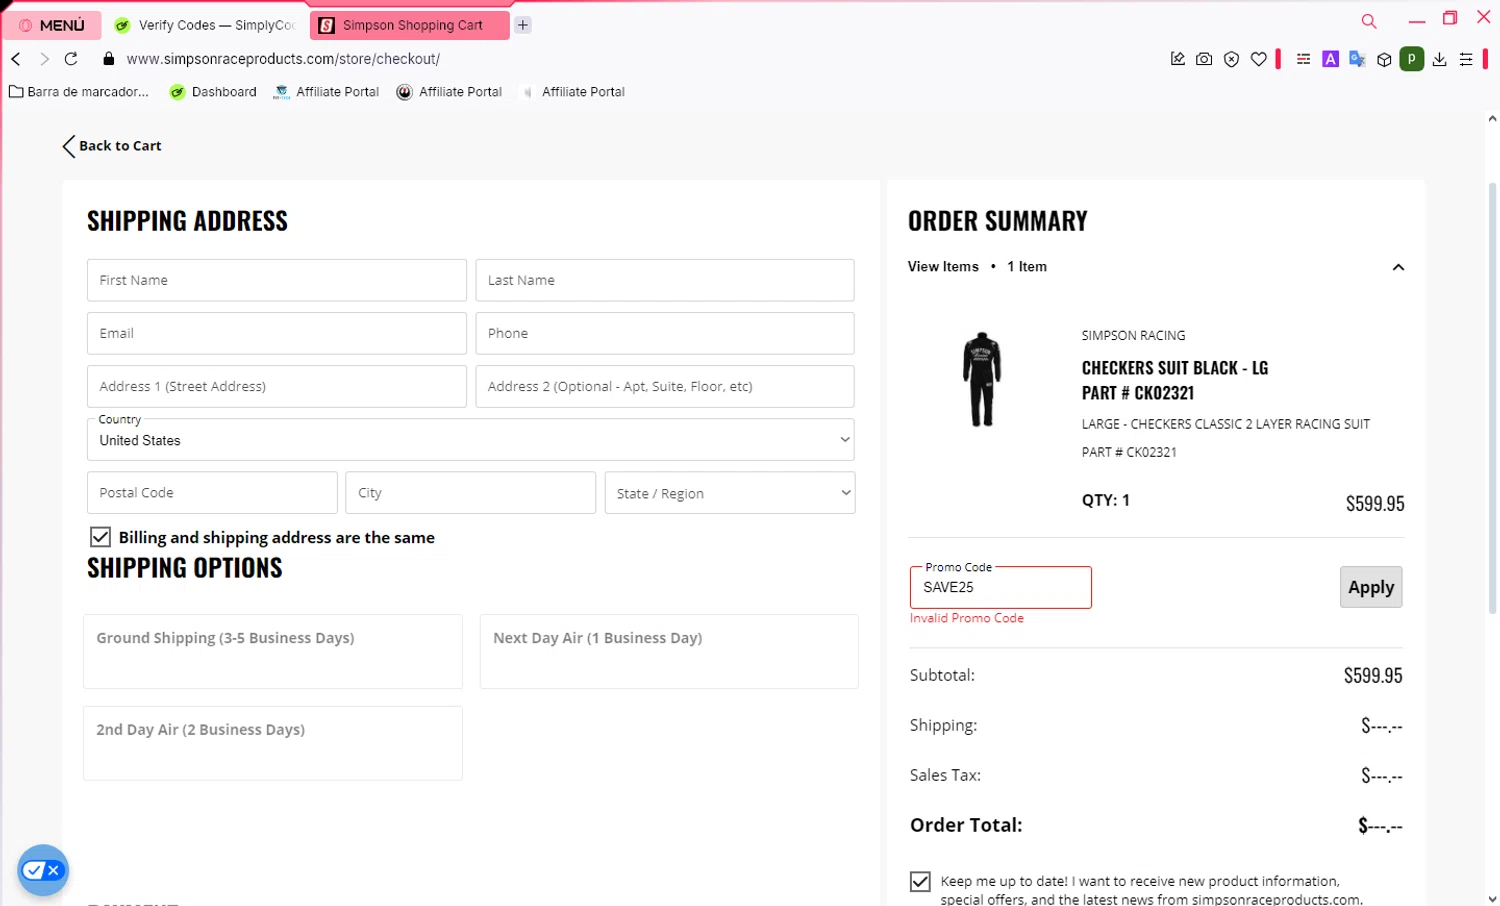The height and width of the screenshot is (906, 1500).
Task: Click the Email field
Action: pos(277,333)
